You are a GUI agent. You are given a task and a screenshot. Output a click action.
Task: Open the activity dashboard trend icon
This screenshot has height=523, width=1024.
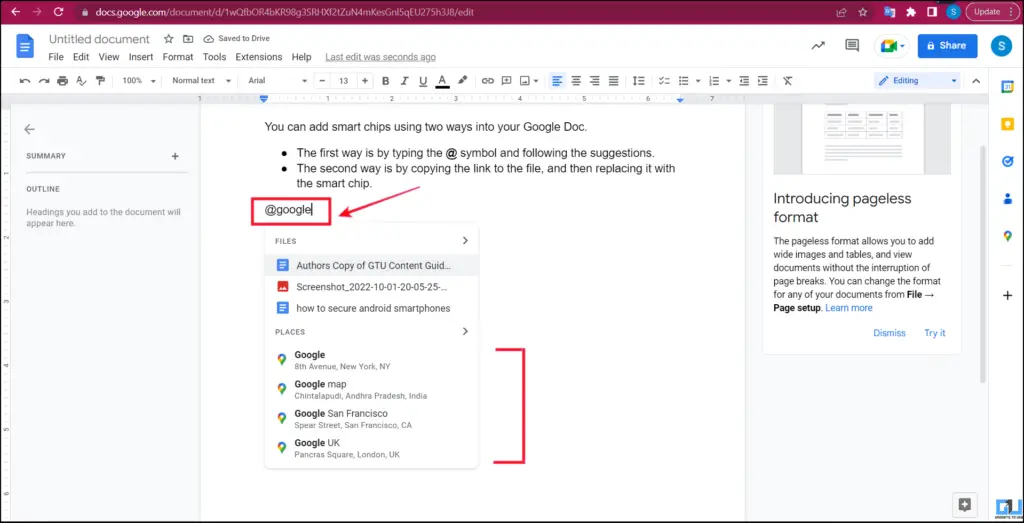pos(818,45)
